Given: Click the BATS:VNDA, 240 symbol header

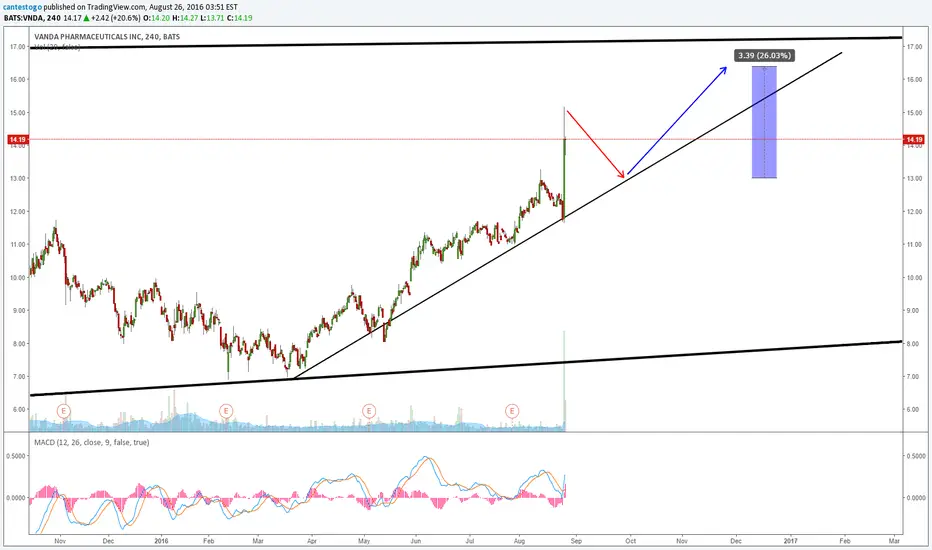Looking at the screenshot, I should click(x=32, y=18).
